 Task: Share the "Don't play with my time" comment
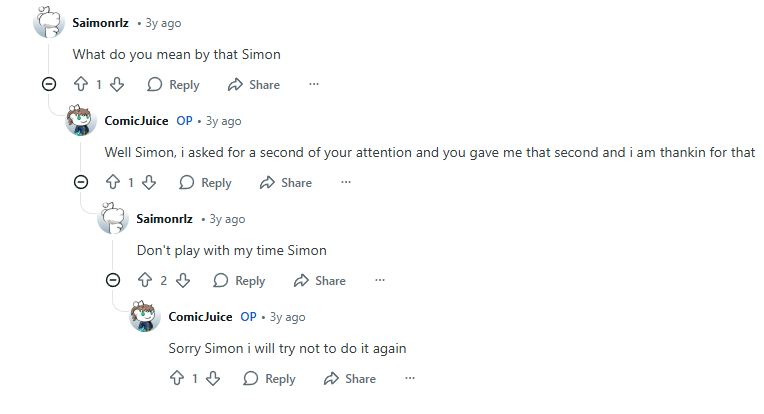click(319, 281)
